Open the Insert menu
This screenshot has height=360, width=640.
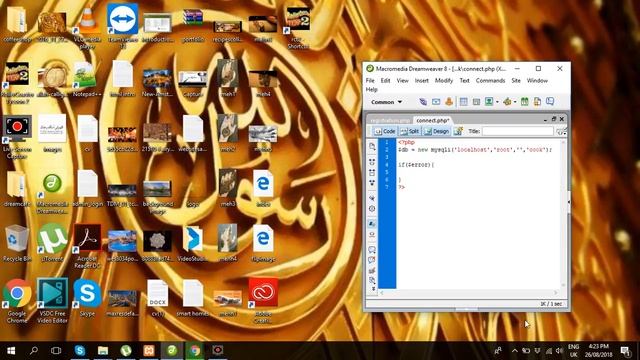pyautogui.click(x=422, y=80)
